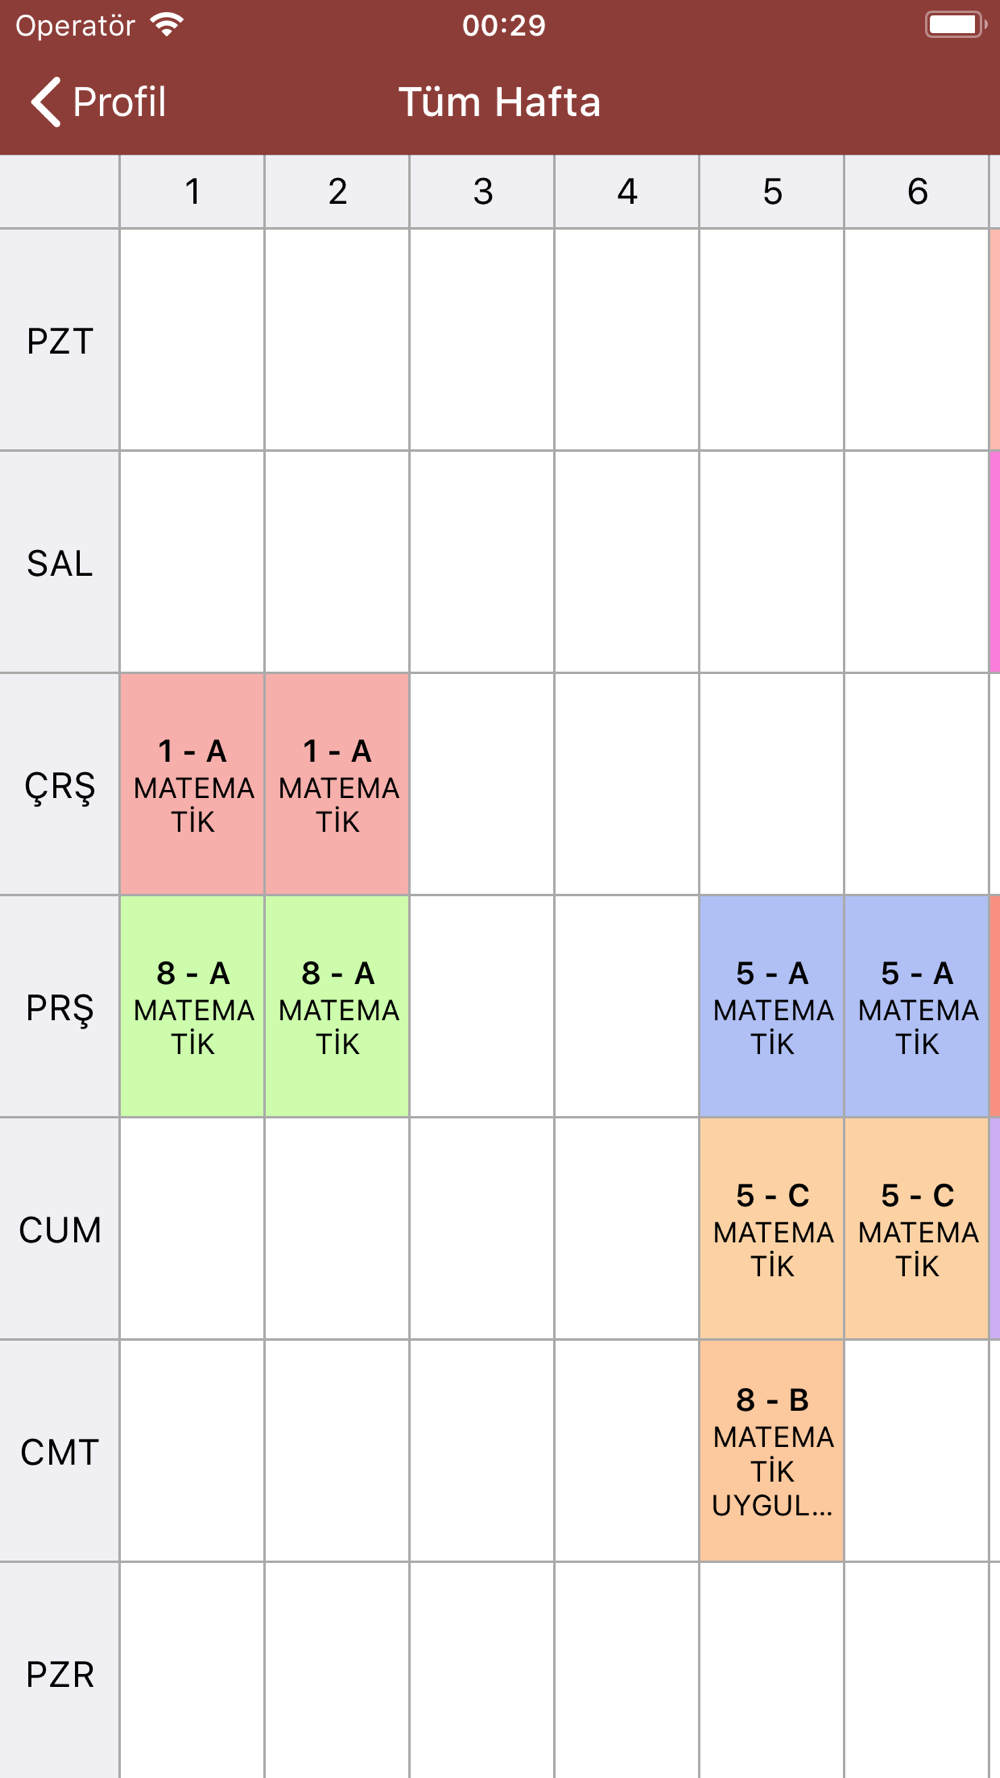Viewport: 1000px width, 1778px height.
Task: Tap the CMT day row header
Action: tap(60, 1451)
